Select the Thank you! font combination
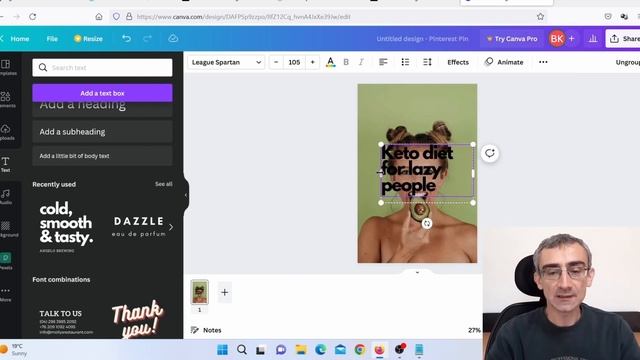The image size is (640, 360). (138, 318)
